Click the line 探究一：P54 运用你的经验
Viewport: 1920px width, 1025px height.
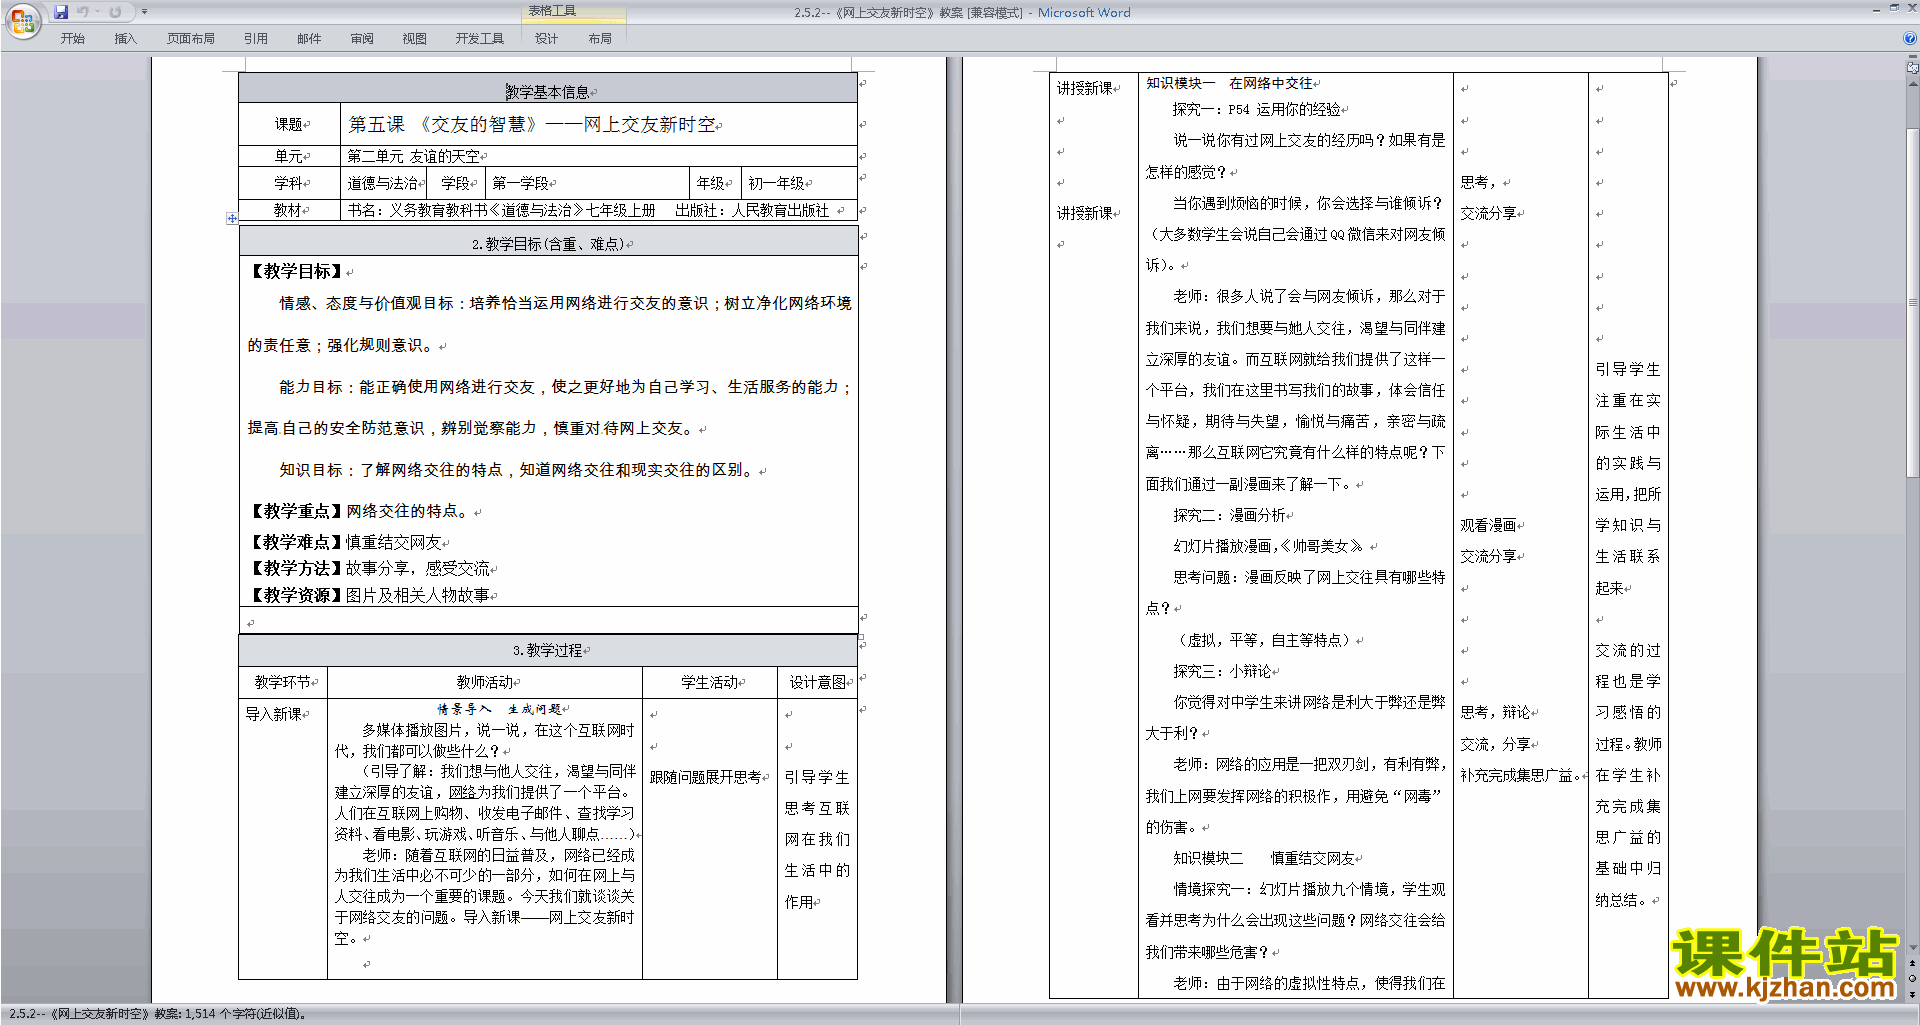coord(1257,109)
